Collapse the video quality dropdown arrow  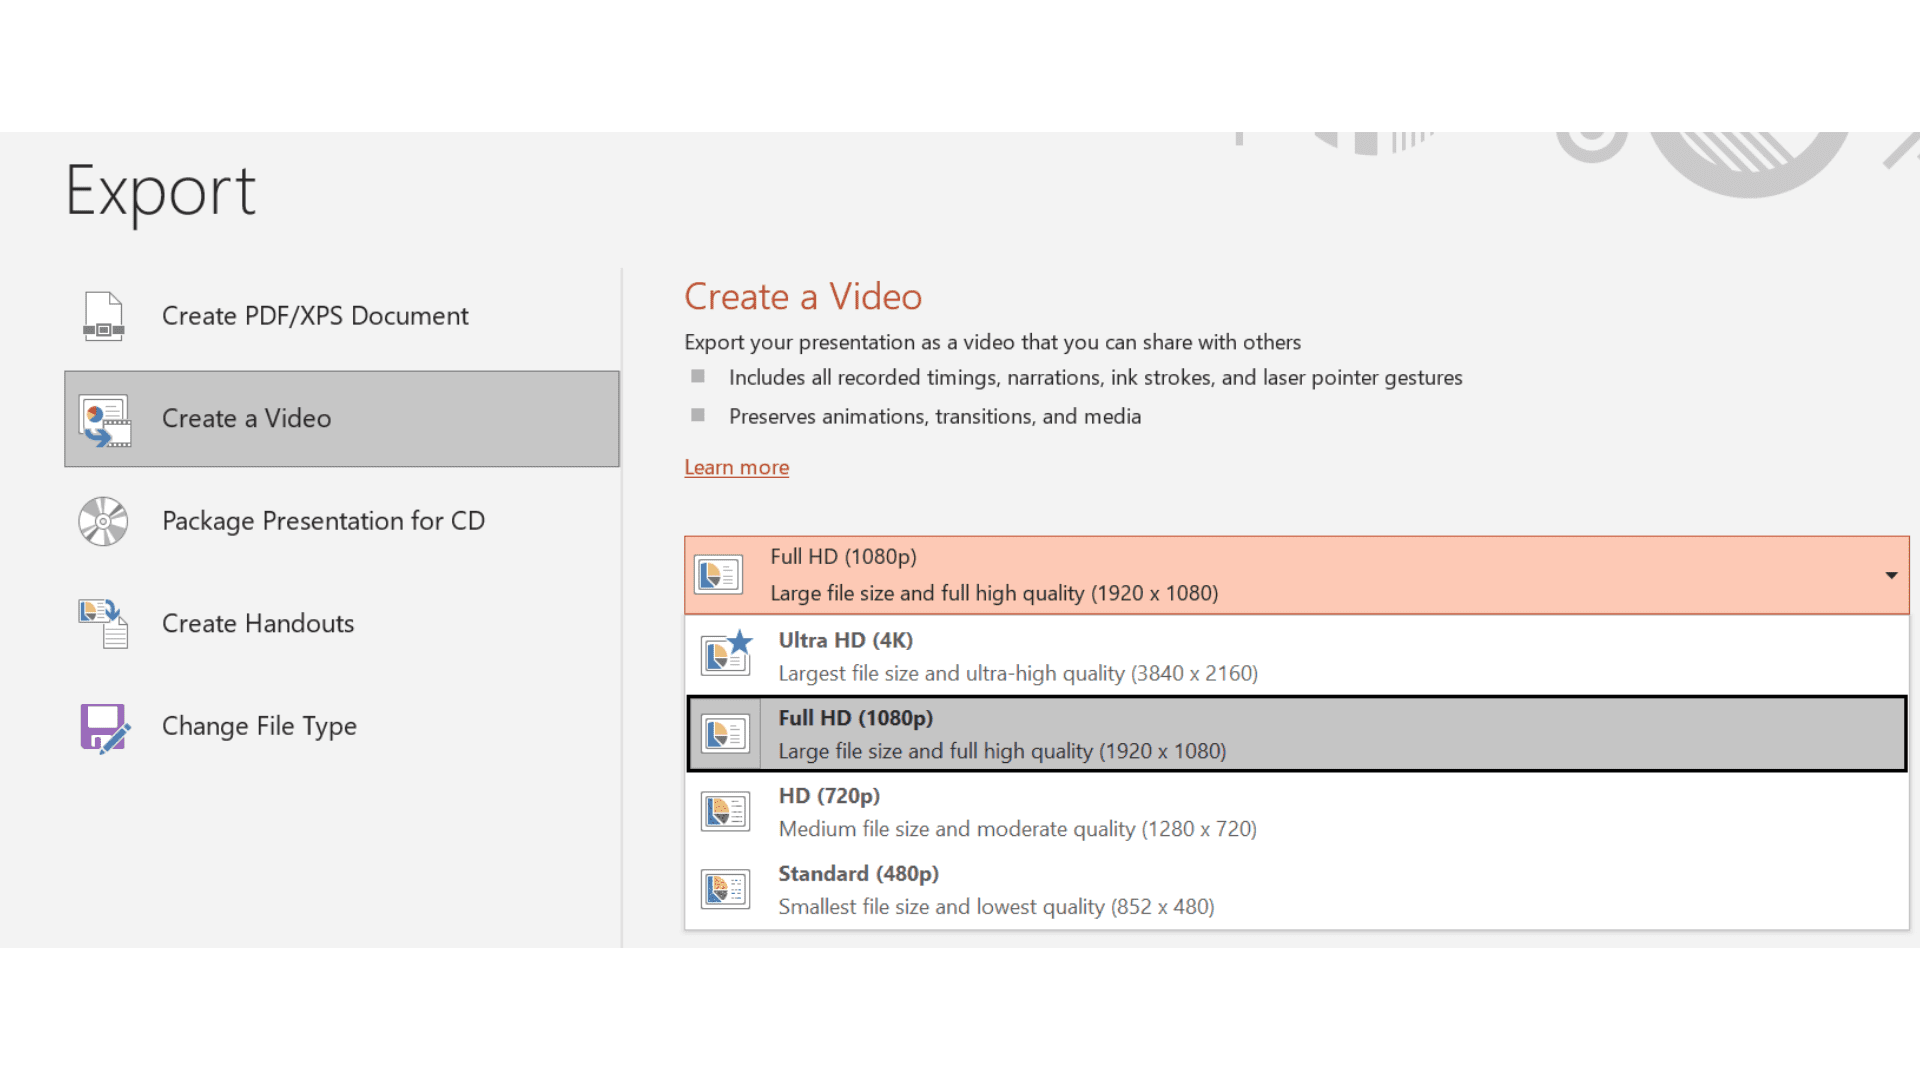coord(1891,575)
